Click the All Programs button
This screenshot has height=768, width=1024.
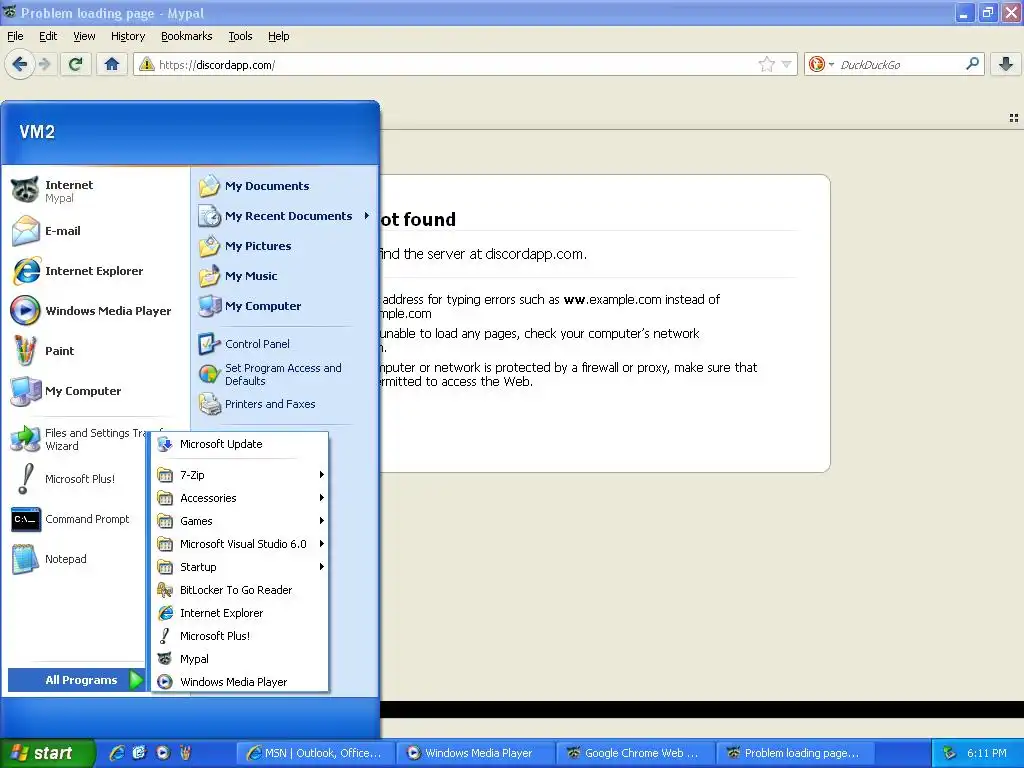pyautogui.click(x=76, y=680)
